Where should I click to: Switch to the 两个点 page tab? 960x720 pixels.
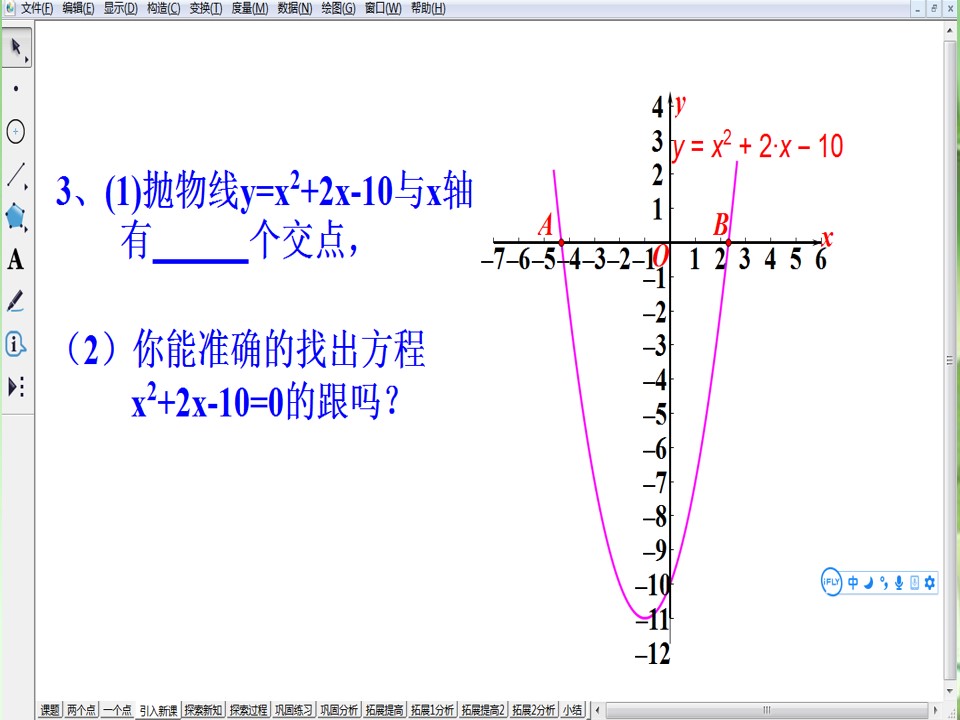[81, 710]
